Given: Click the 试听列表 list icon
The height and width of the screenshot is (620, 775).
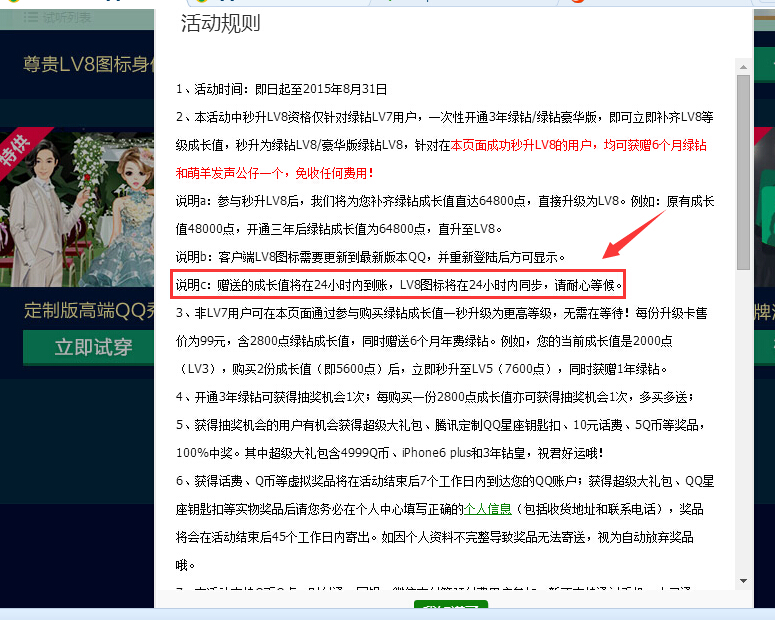Looking at the screenshot, I should pos(31,18).
